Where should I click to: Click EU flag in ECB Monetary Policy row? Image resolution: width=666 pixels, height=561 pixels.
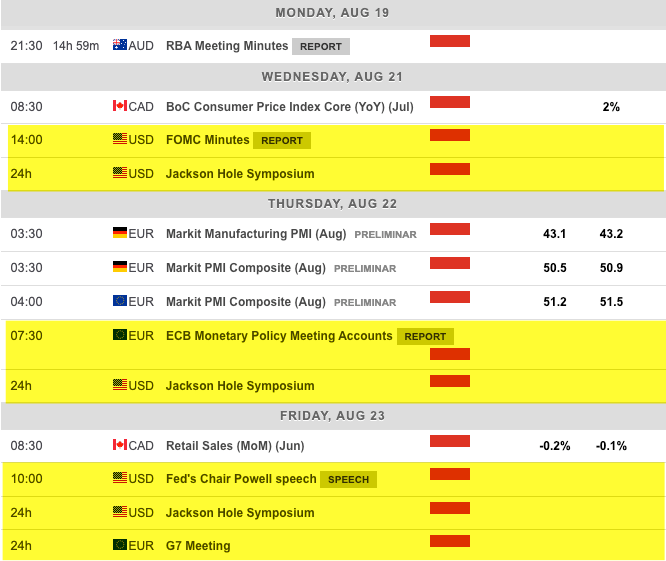(120, 336)
